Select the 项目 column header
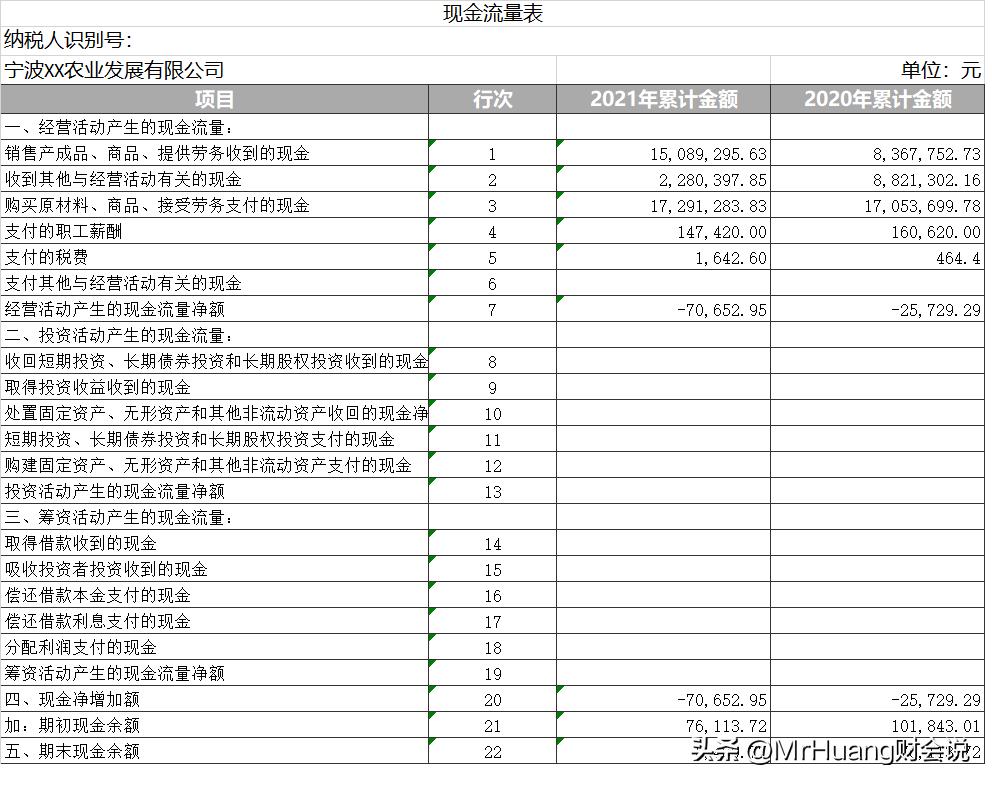992x785 pixels. click(215, 100)
